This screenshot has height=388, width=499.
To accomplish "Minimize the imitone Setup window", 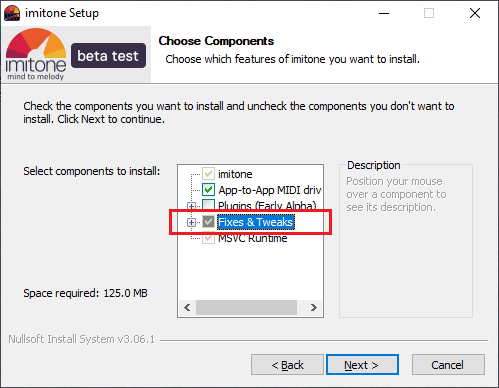I will (x=384, y=13).
